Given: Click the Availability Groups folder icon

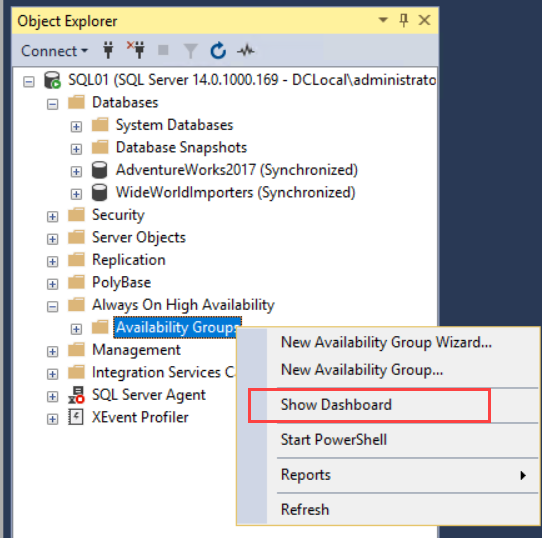Looking at the screenshot, I should 100,327.
